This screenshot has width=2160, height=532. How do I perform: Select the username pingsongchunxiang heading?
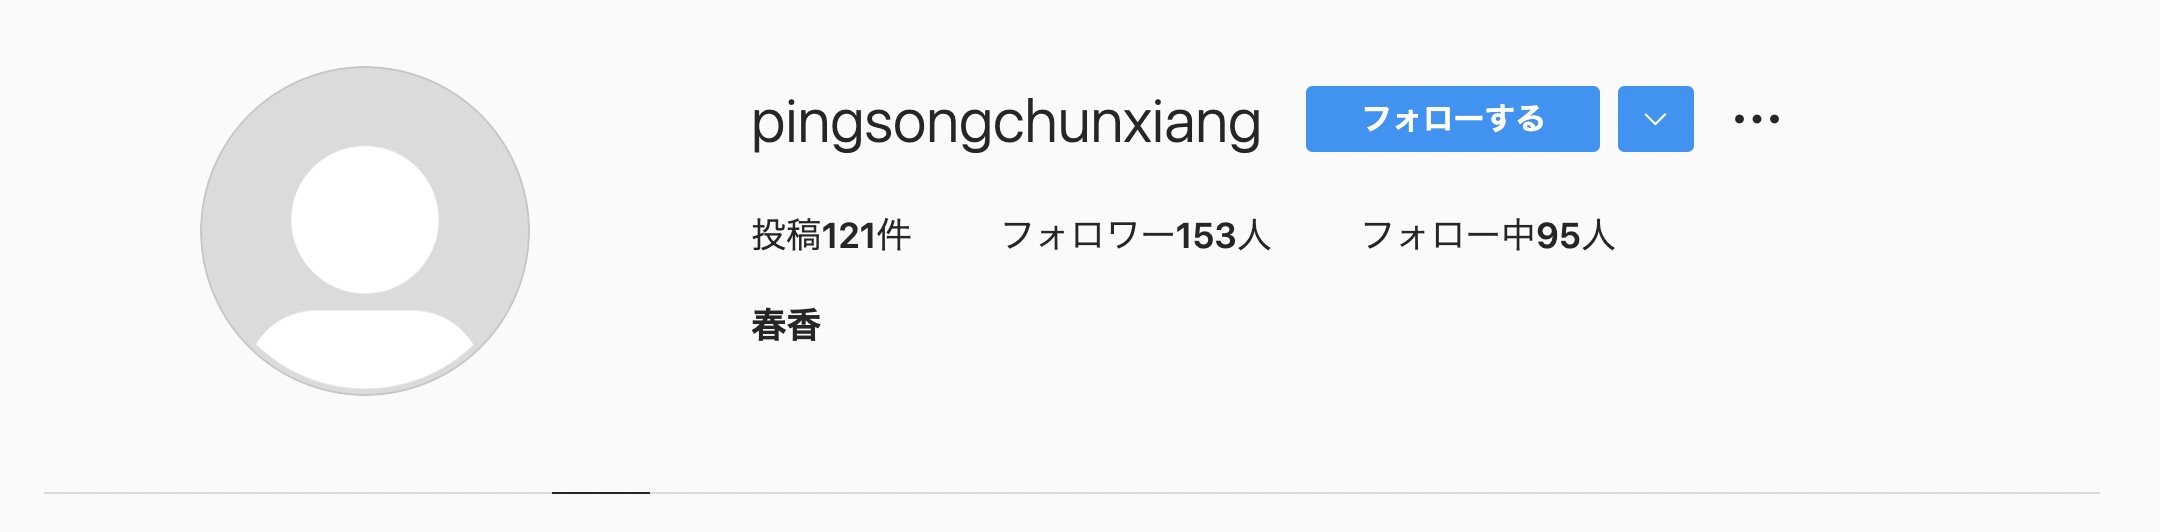[x=1006, y=124]
